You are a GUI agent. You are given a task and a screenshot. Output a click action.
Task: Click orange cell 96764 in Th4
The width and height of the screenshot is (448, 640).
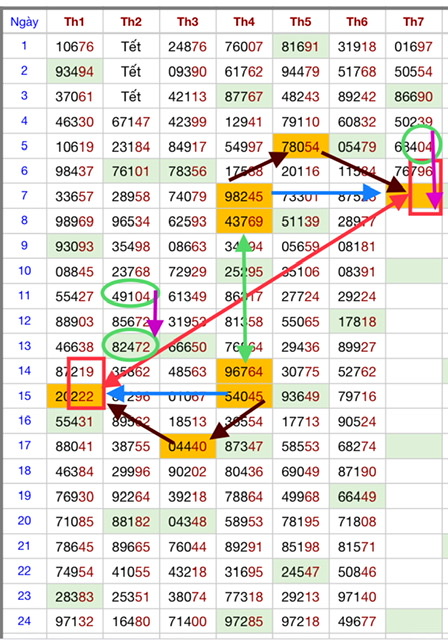point(244,371)
